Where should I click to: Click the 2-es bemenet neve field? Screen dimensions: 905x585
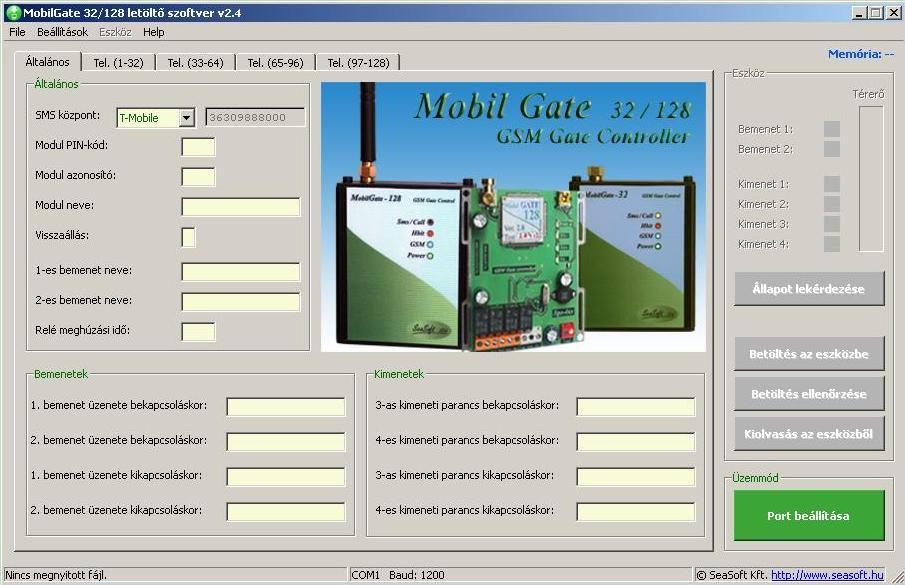[241, 302]
